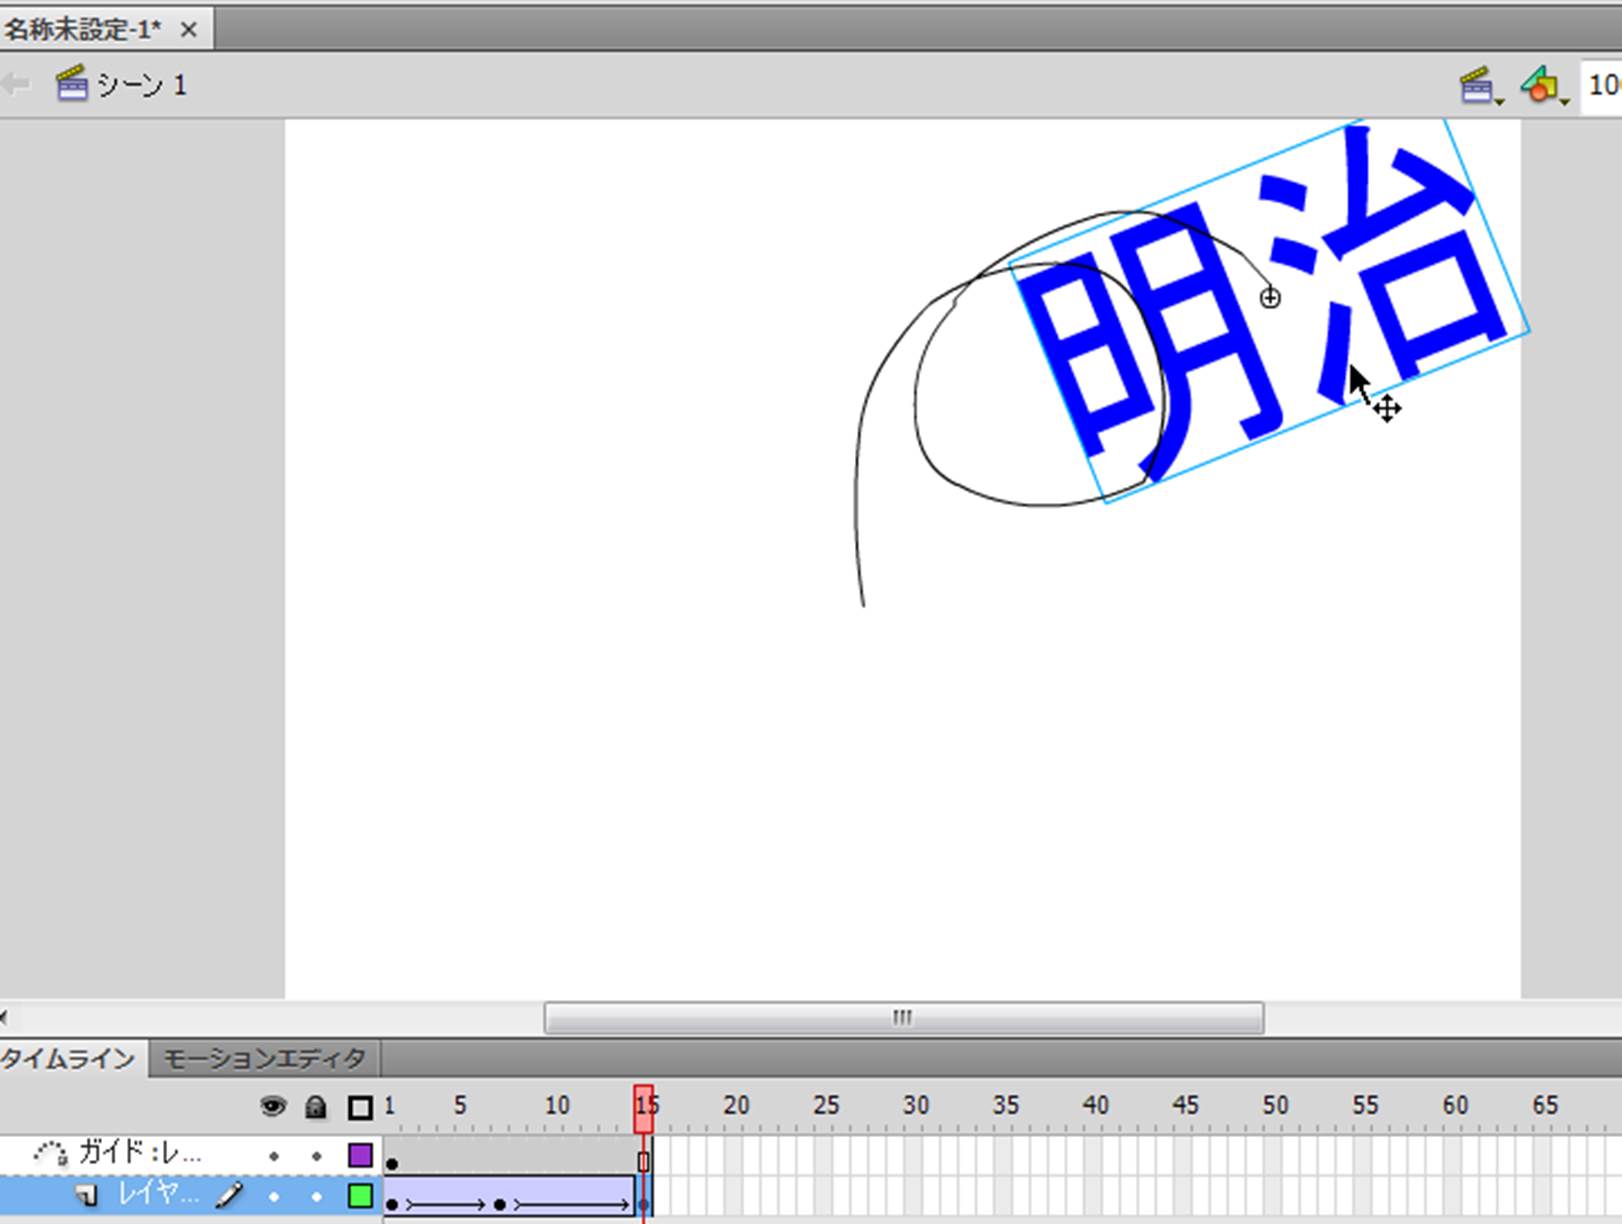Click the motion path end anchor circle
The height and width of the screenshot is (1224, 1622).
click(x=1270, y=298)
